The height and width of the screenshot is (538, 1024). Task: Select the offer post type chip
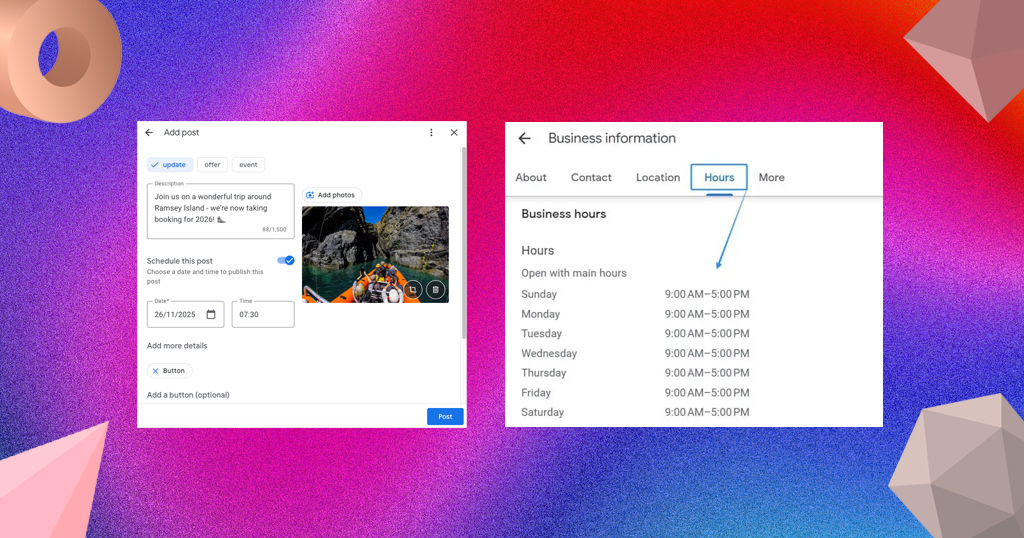212,165
